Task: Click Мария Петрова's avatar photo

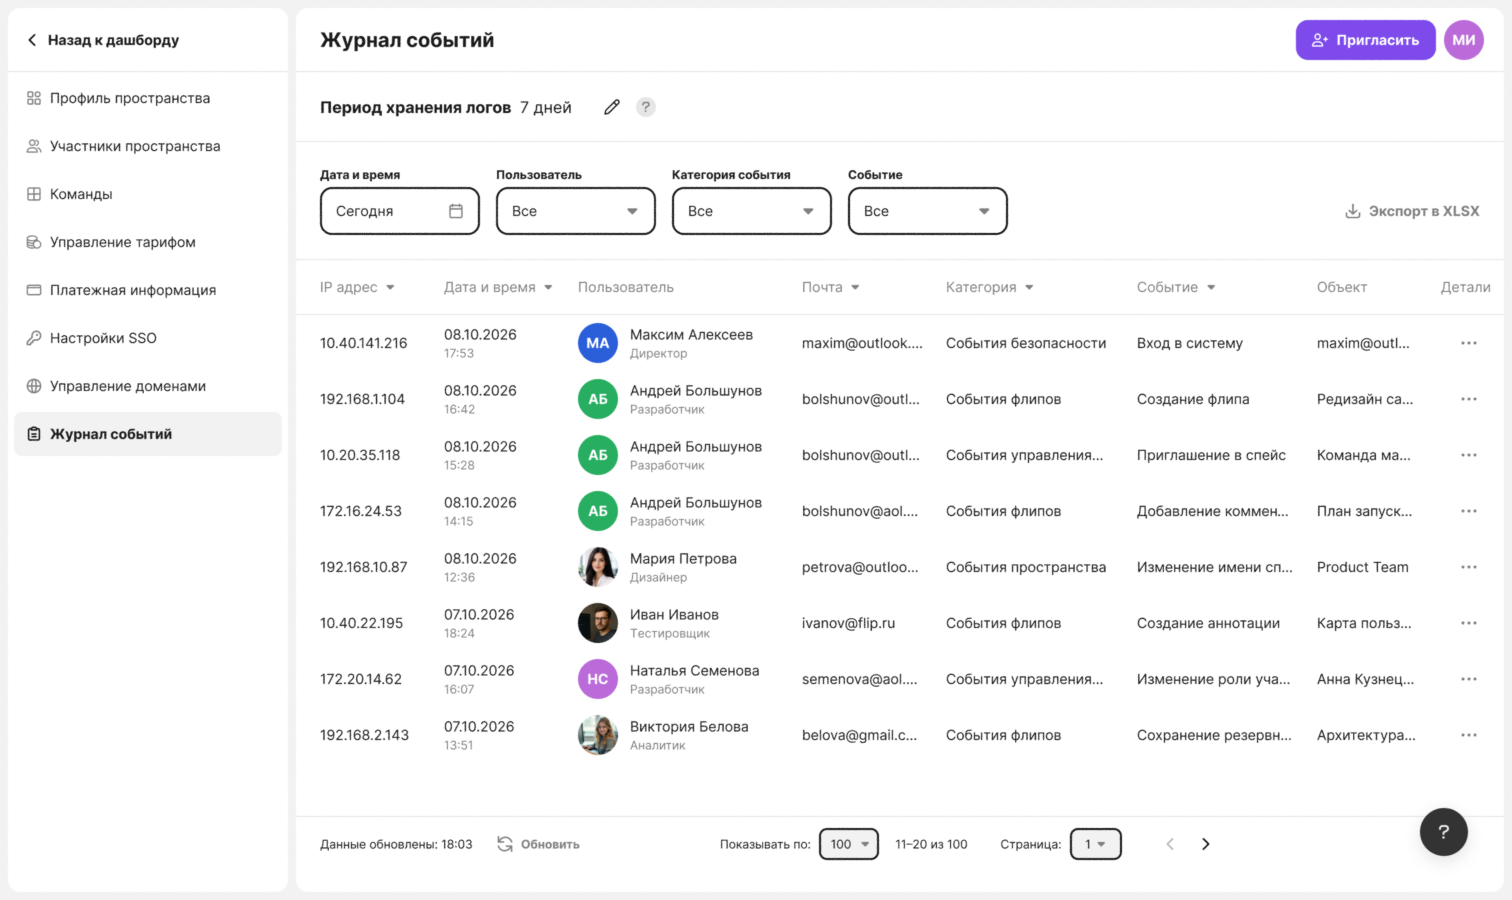Action: click(x=598, y=567)
